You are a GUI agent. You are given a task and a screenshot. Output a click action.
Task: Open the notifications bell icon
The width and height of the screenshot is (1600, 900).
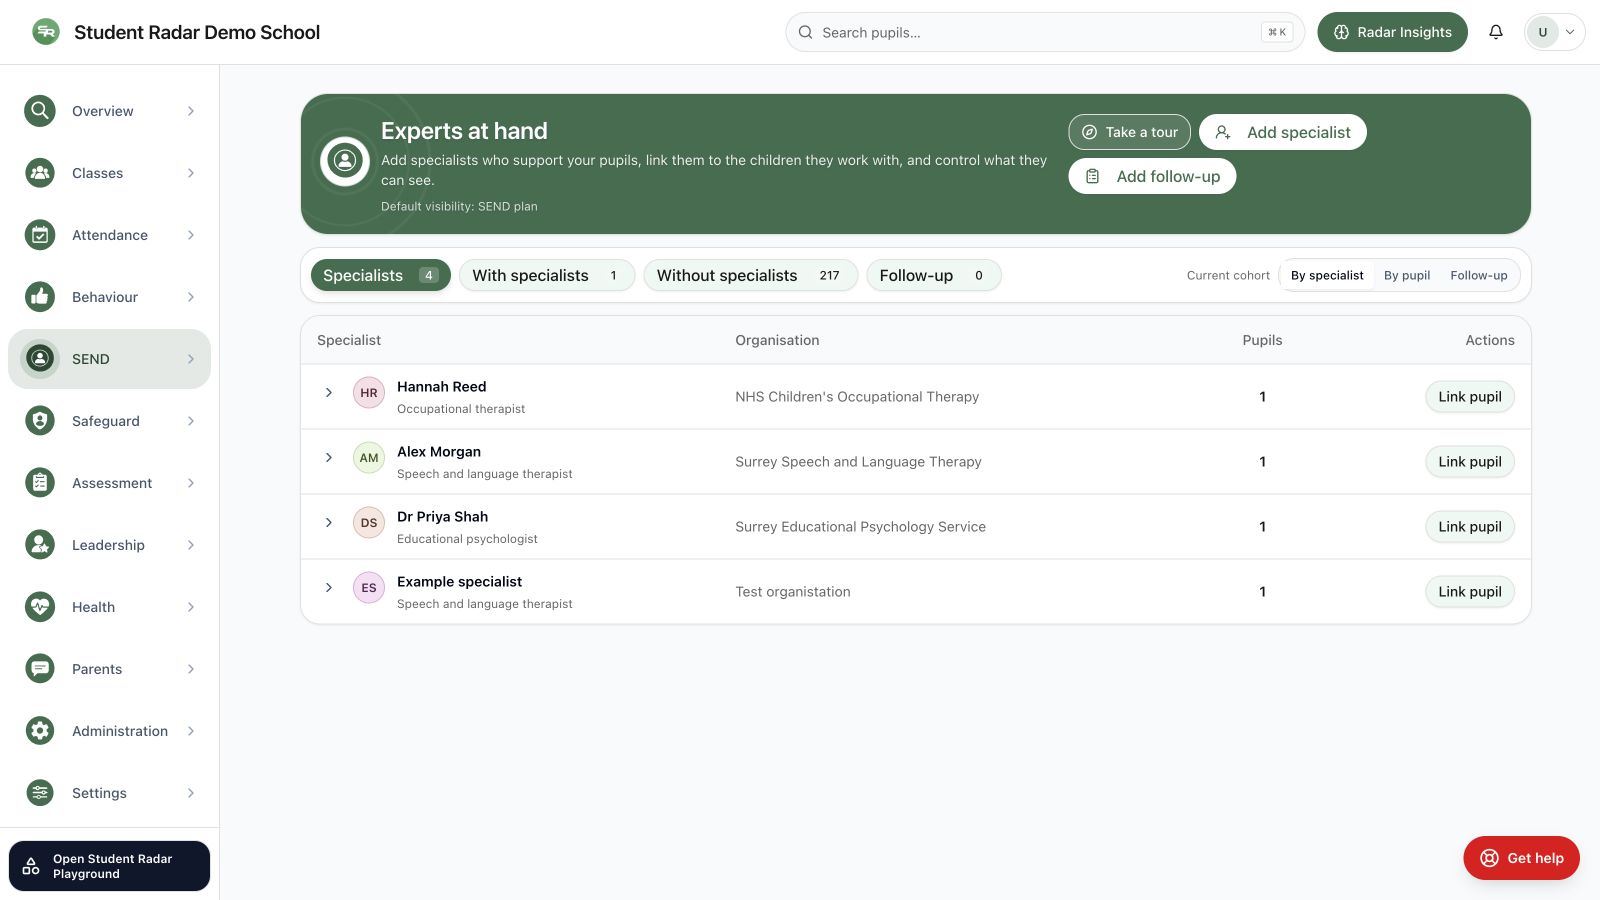tap(1495, 32)
